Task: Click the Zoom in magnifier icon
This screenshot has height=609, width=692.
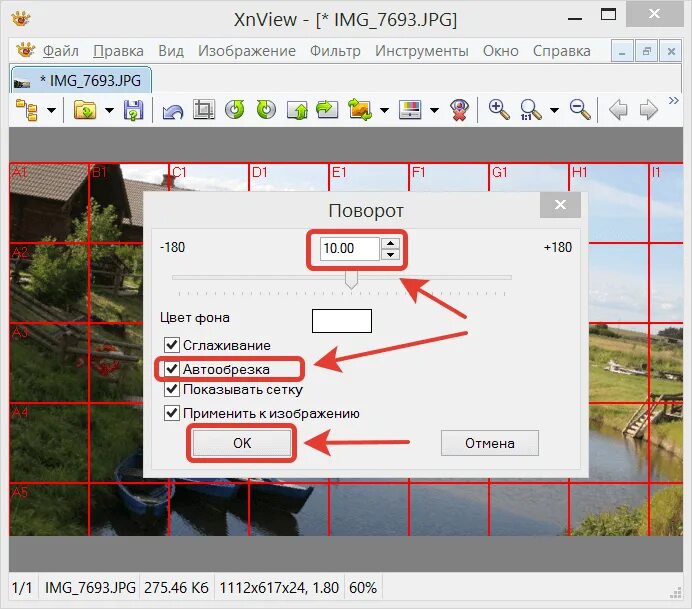Action: [499, 109]
